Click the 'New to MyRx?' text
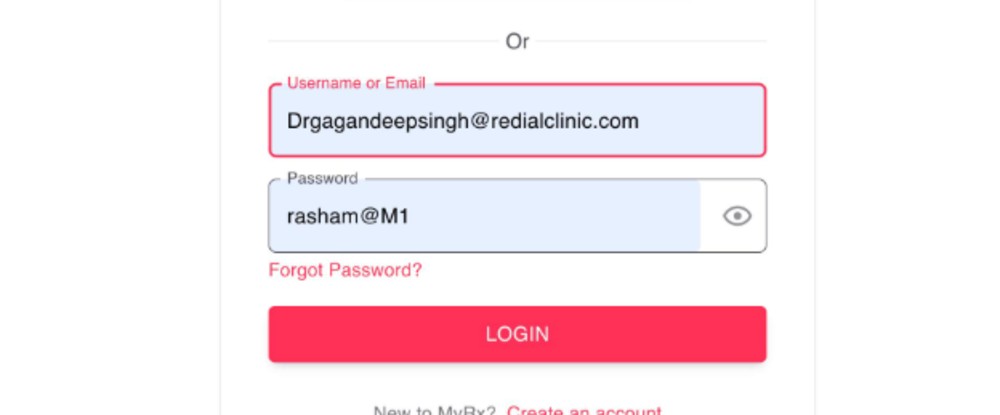This screenshot has height=415, width=1000. click(x=436, y=410)
